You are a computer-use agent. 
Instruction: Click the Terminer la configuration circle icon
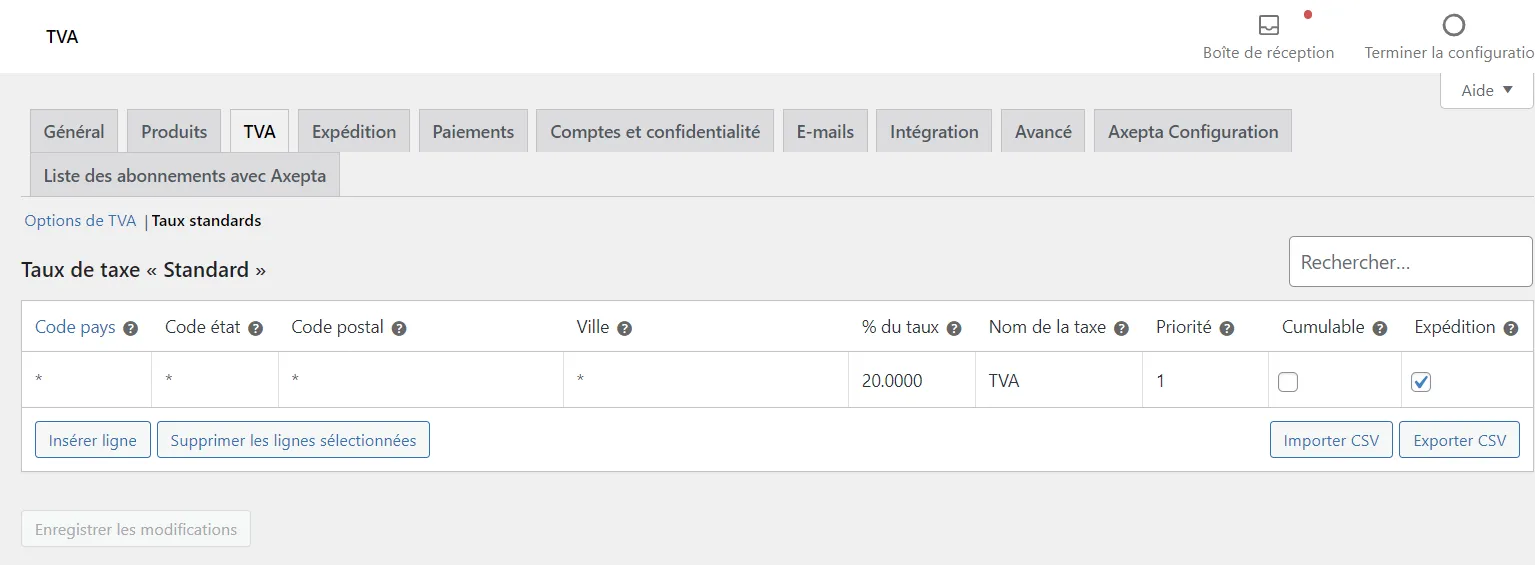1454,25
